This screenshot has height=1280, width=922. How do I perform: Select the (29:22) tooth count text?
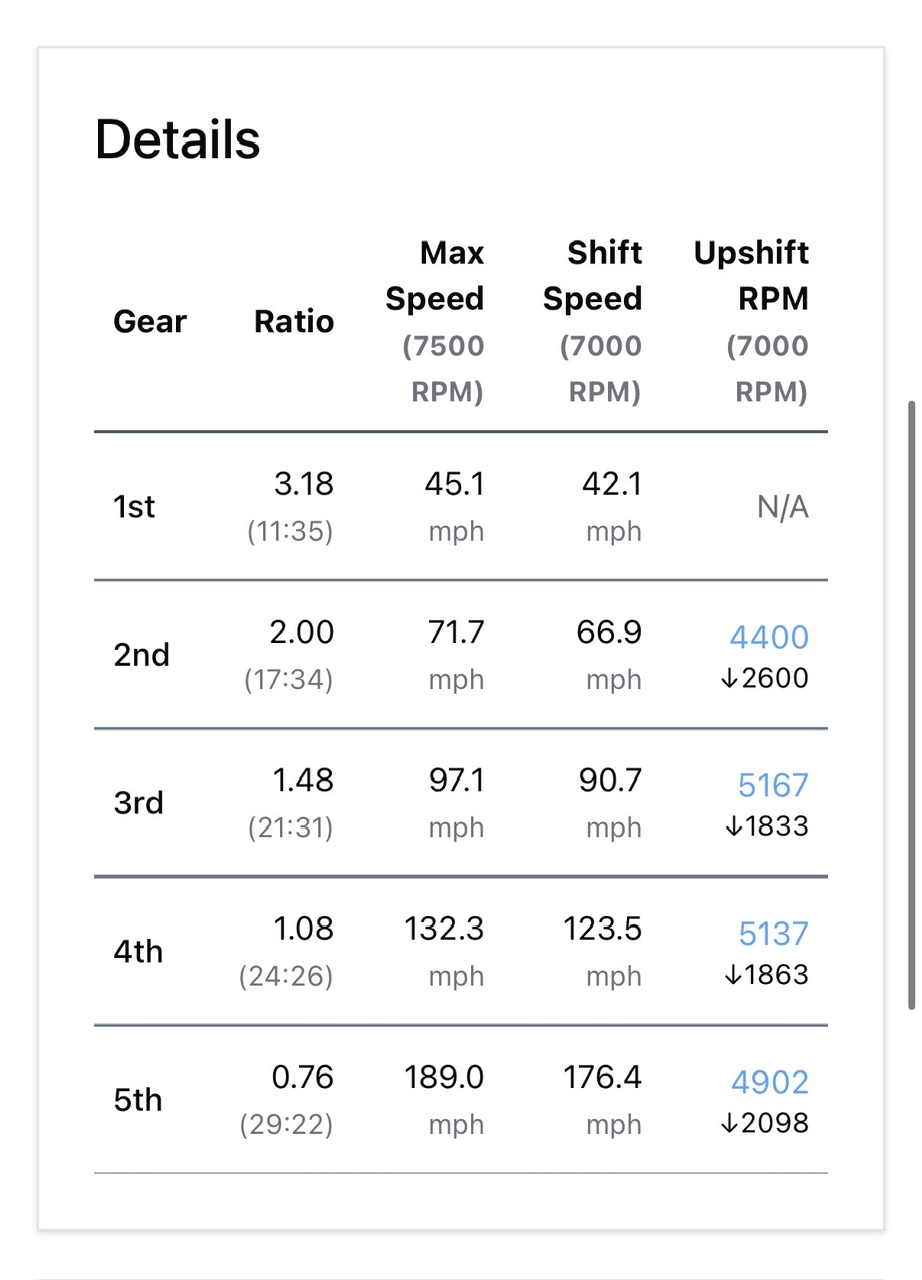286,1125
